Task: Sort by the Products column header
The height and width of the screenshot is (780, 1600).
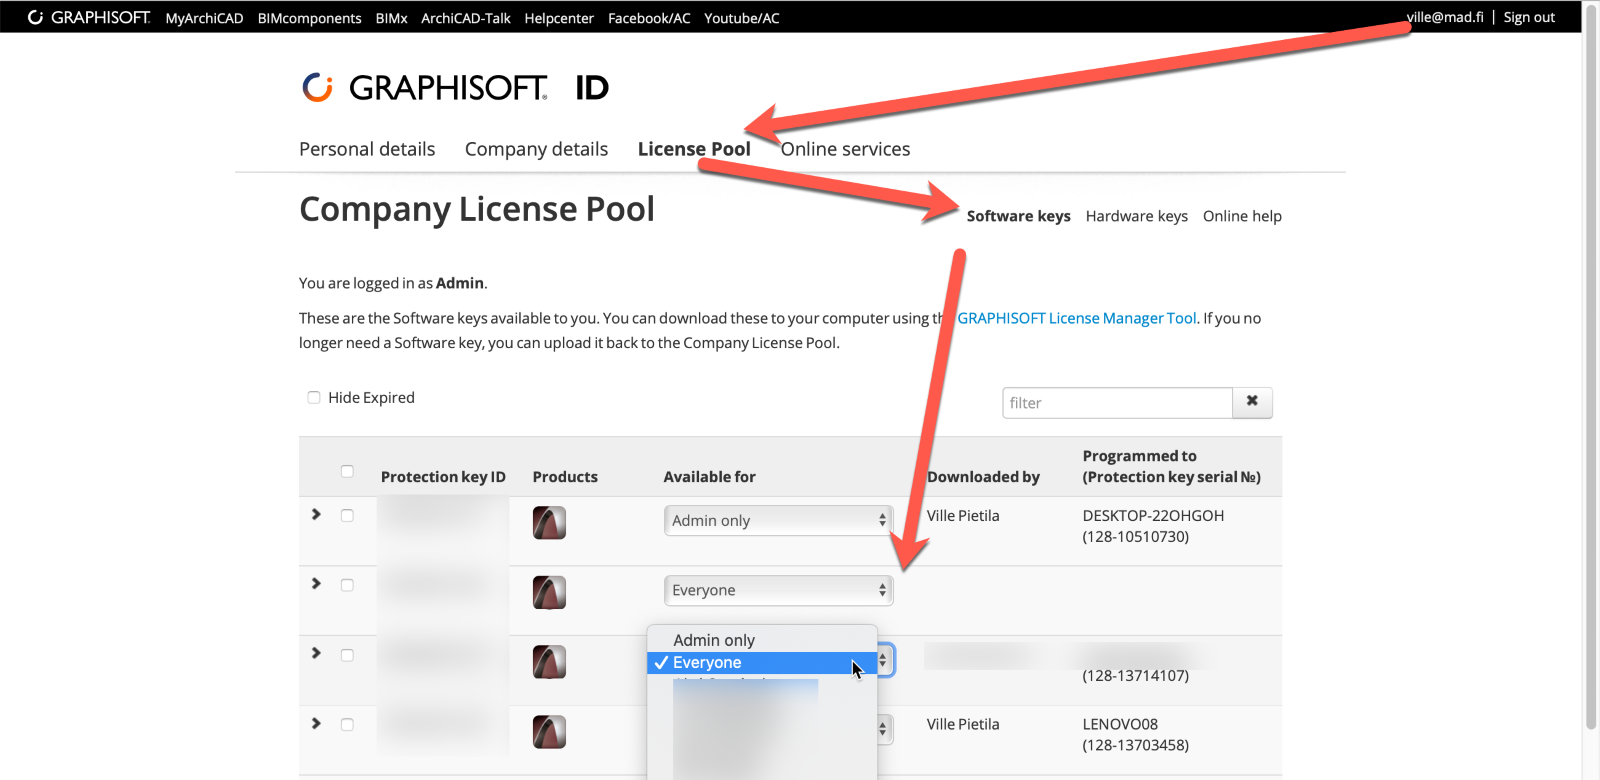Action: (x=565, y=477)
